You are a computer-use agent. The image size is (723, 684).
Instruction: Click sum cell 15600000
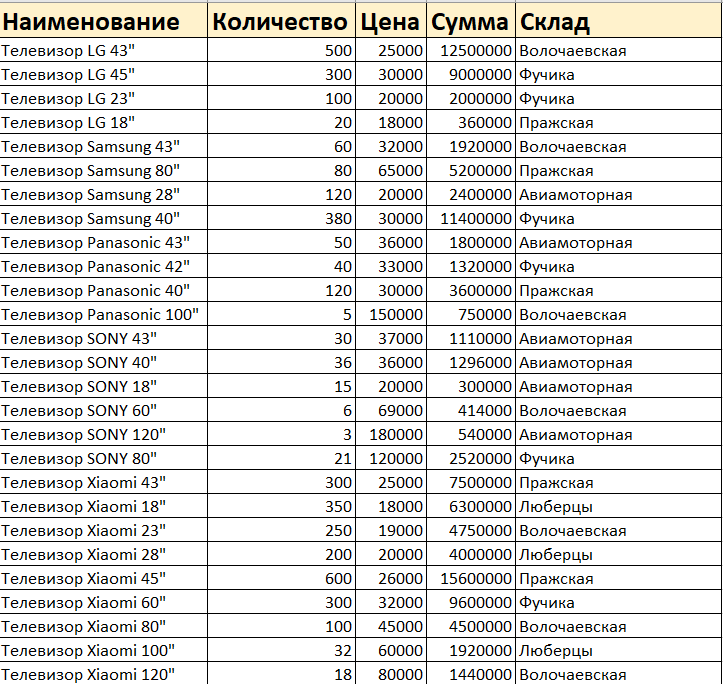coord(471,577)
